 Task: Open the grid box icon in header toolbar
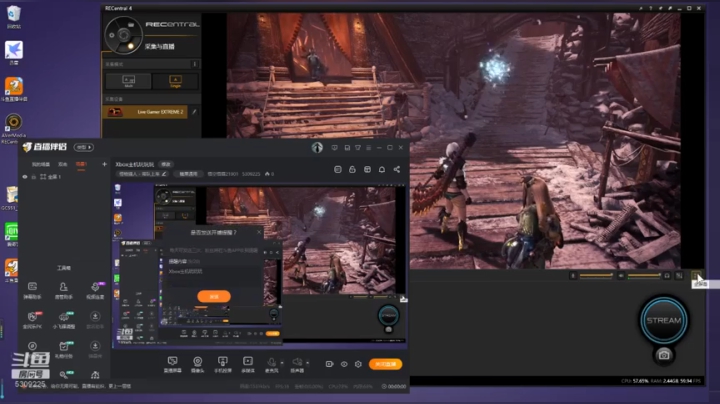tap(367, 169)
